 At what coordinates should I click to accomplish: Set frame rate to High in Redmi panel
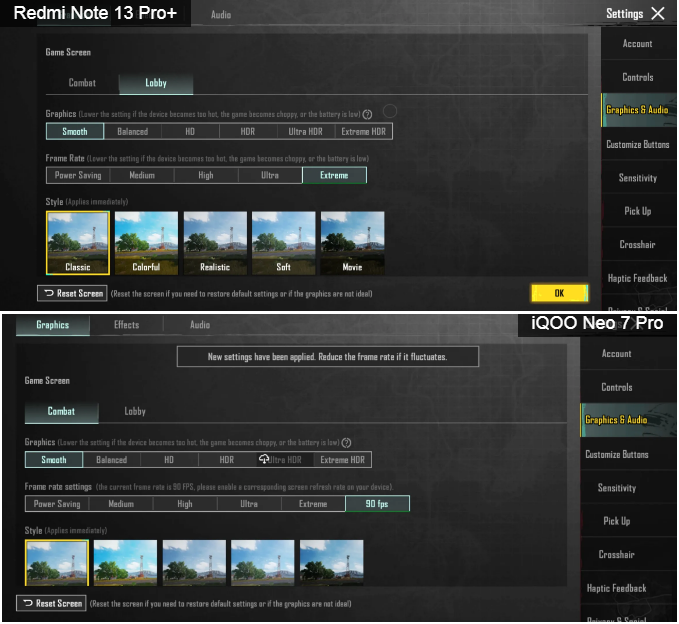pyautogui.click(x=206, y=175)
